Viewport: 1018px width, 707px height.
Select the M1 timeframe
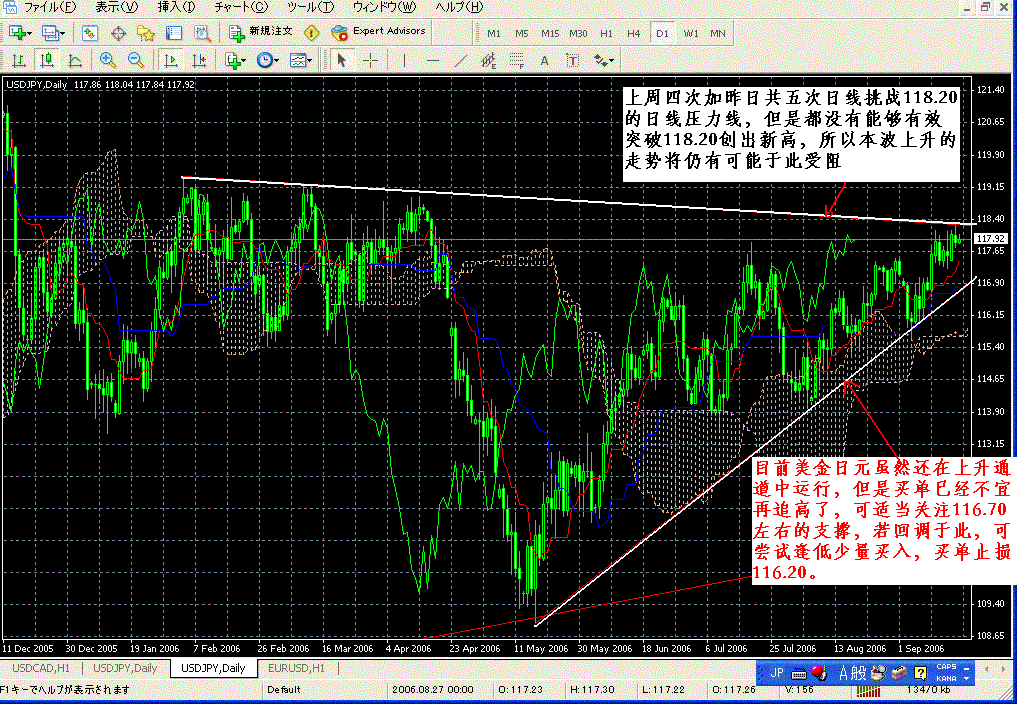(x=494, y=33)
